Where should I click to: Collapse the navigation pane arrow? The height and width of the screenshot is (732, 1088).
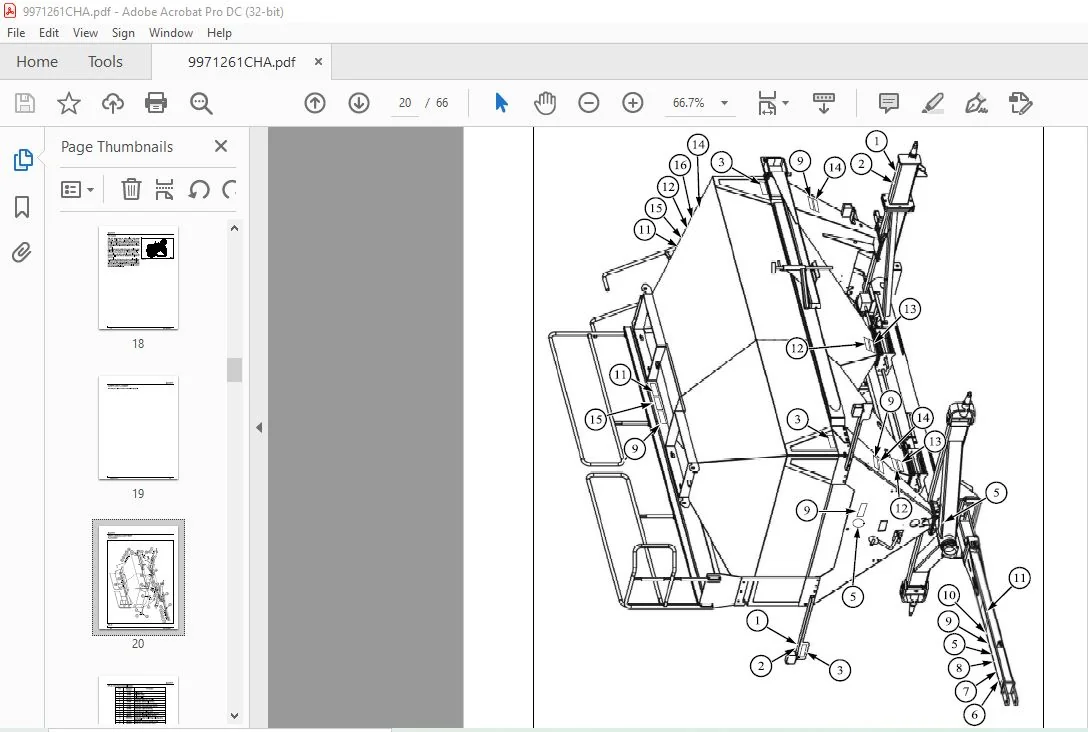(259, 427)
